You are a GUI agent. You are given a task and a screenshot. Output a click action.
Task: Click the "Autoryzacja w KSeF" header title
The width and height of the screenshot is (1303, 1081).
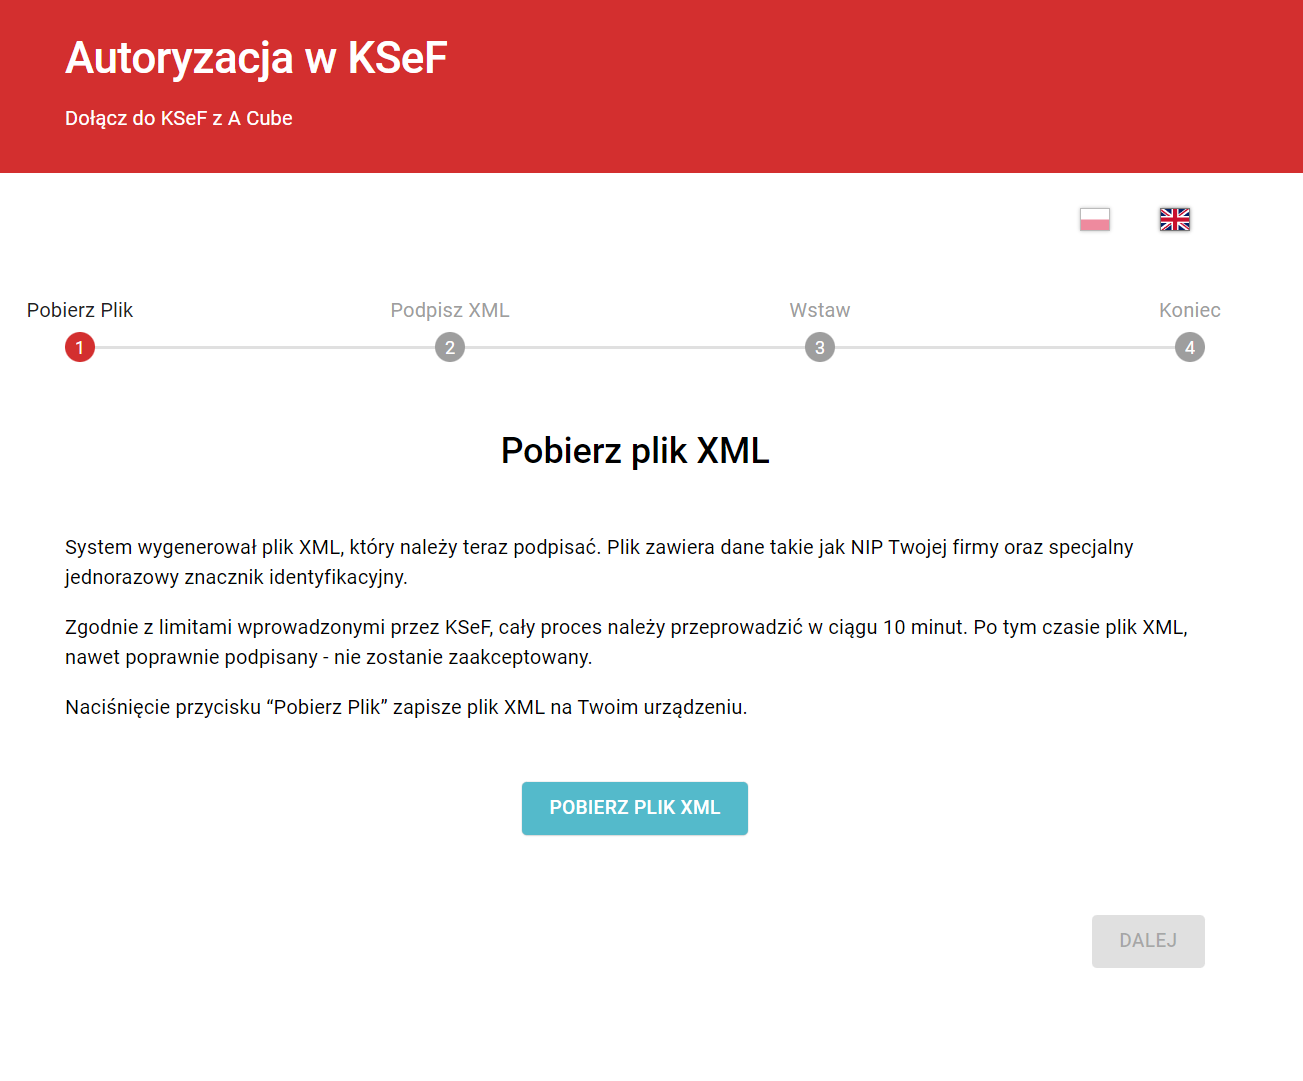[x=256, y=58]
